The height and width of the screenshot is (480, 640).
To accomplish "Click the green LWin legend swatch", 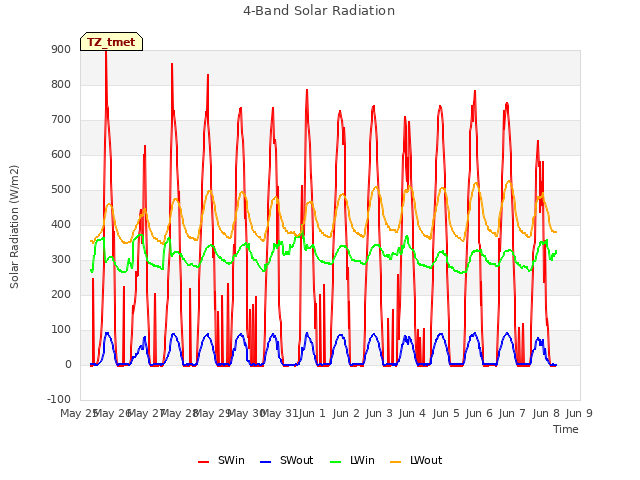I will [336, 462].
